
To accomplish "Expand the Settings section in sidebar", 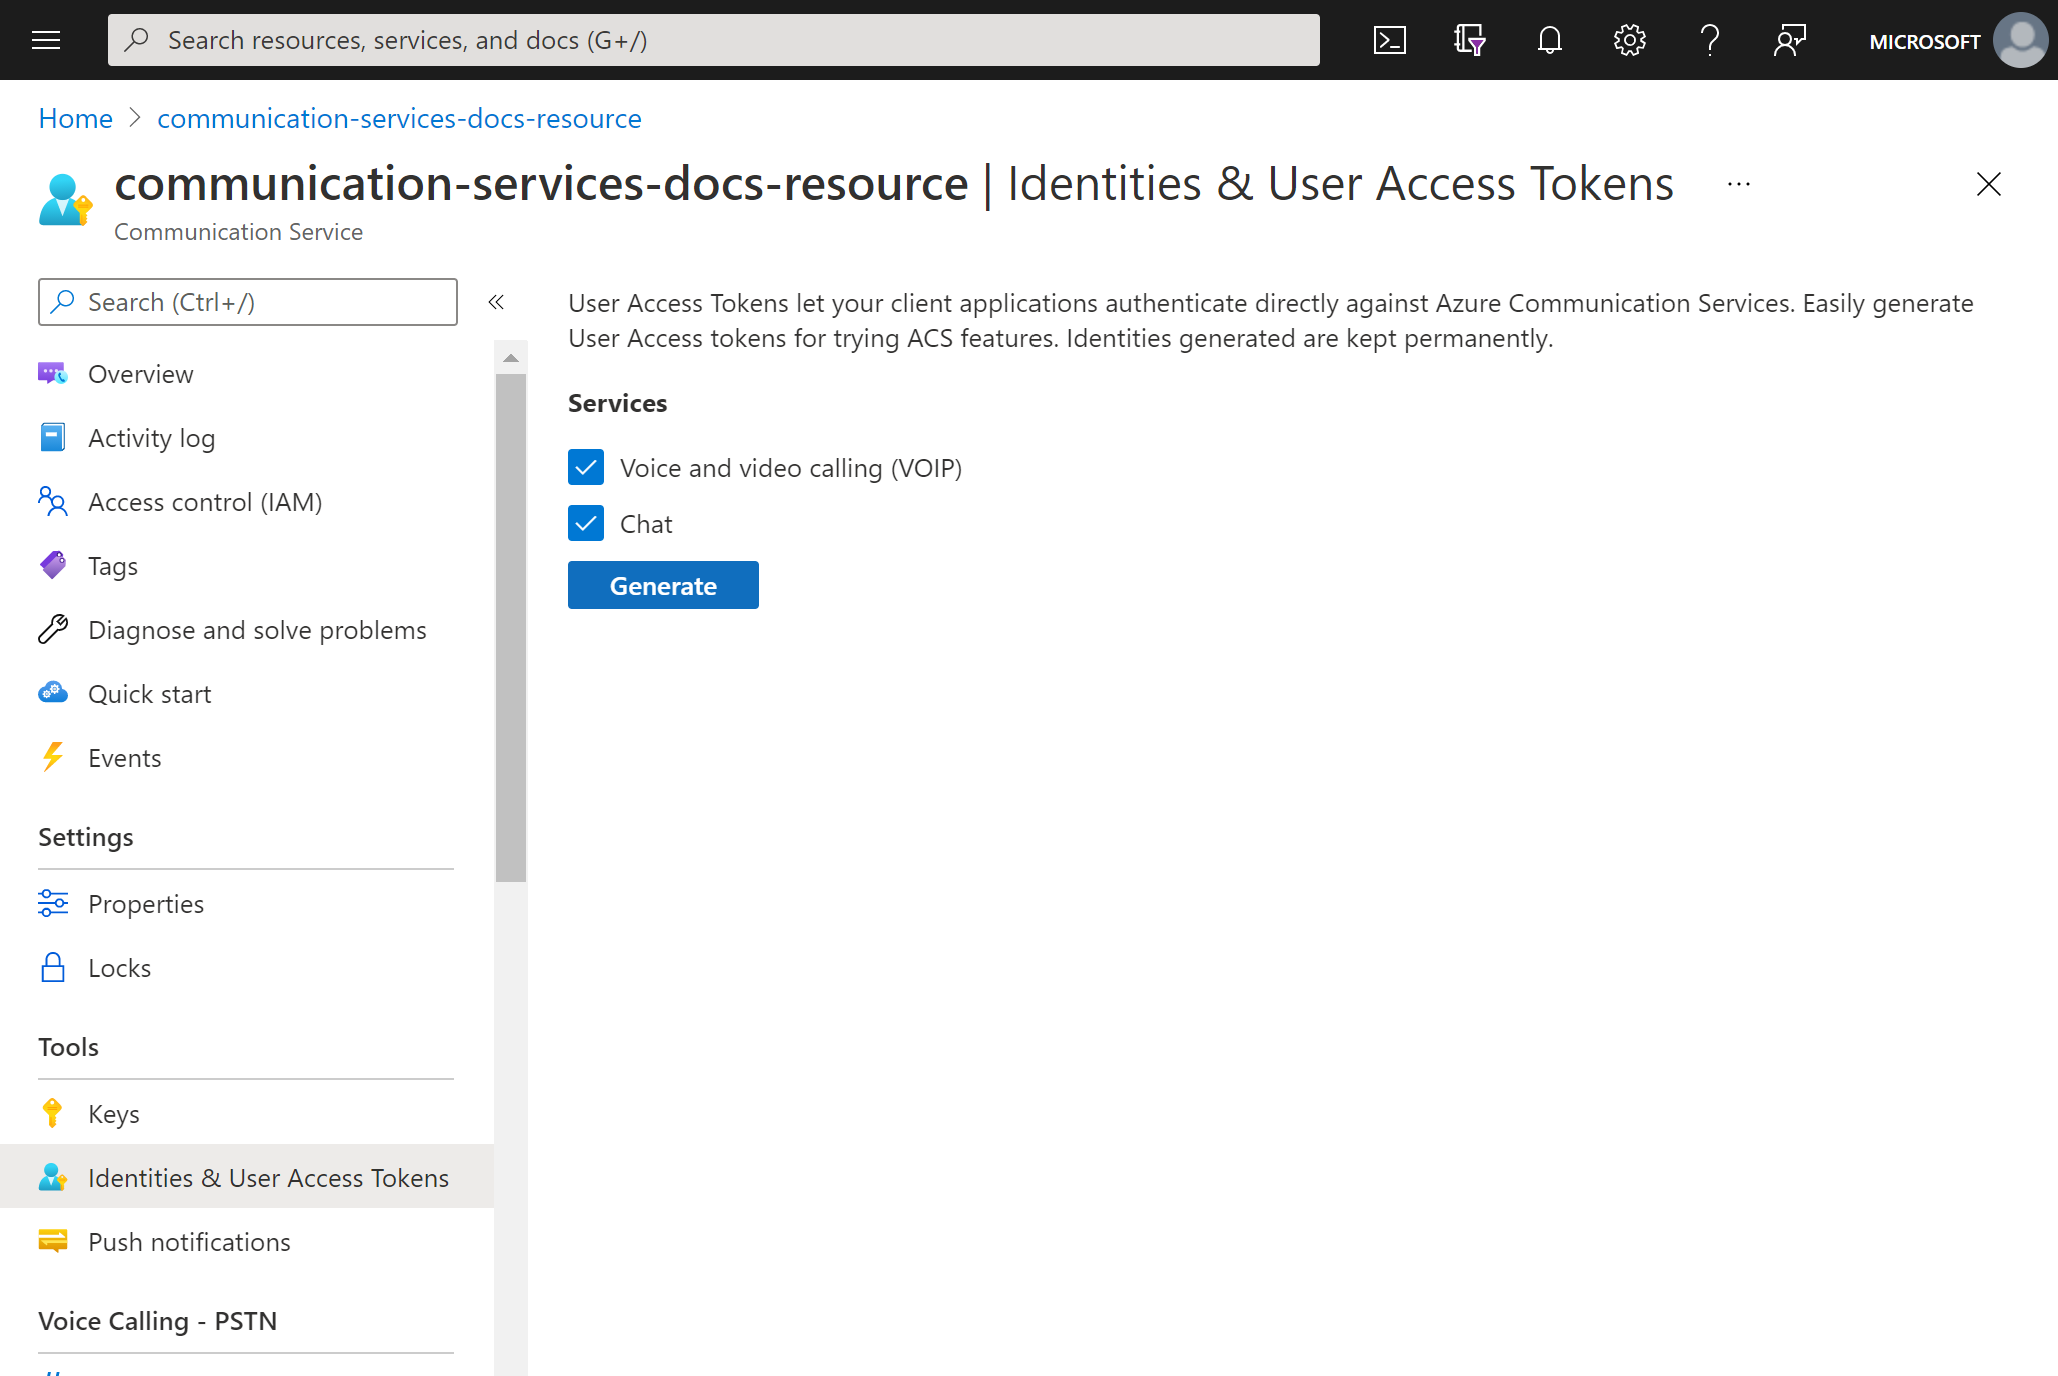I will tap(86, 837).
